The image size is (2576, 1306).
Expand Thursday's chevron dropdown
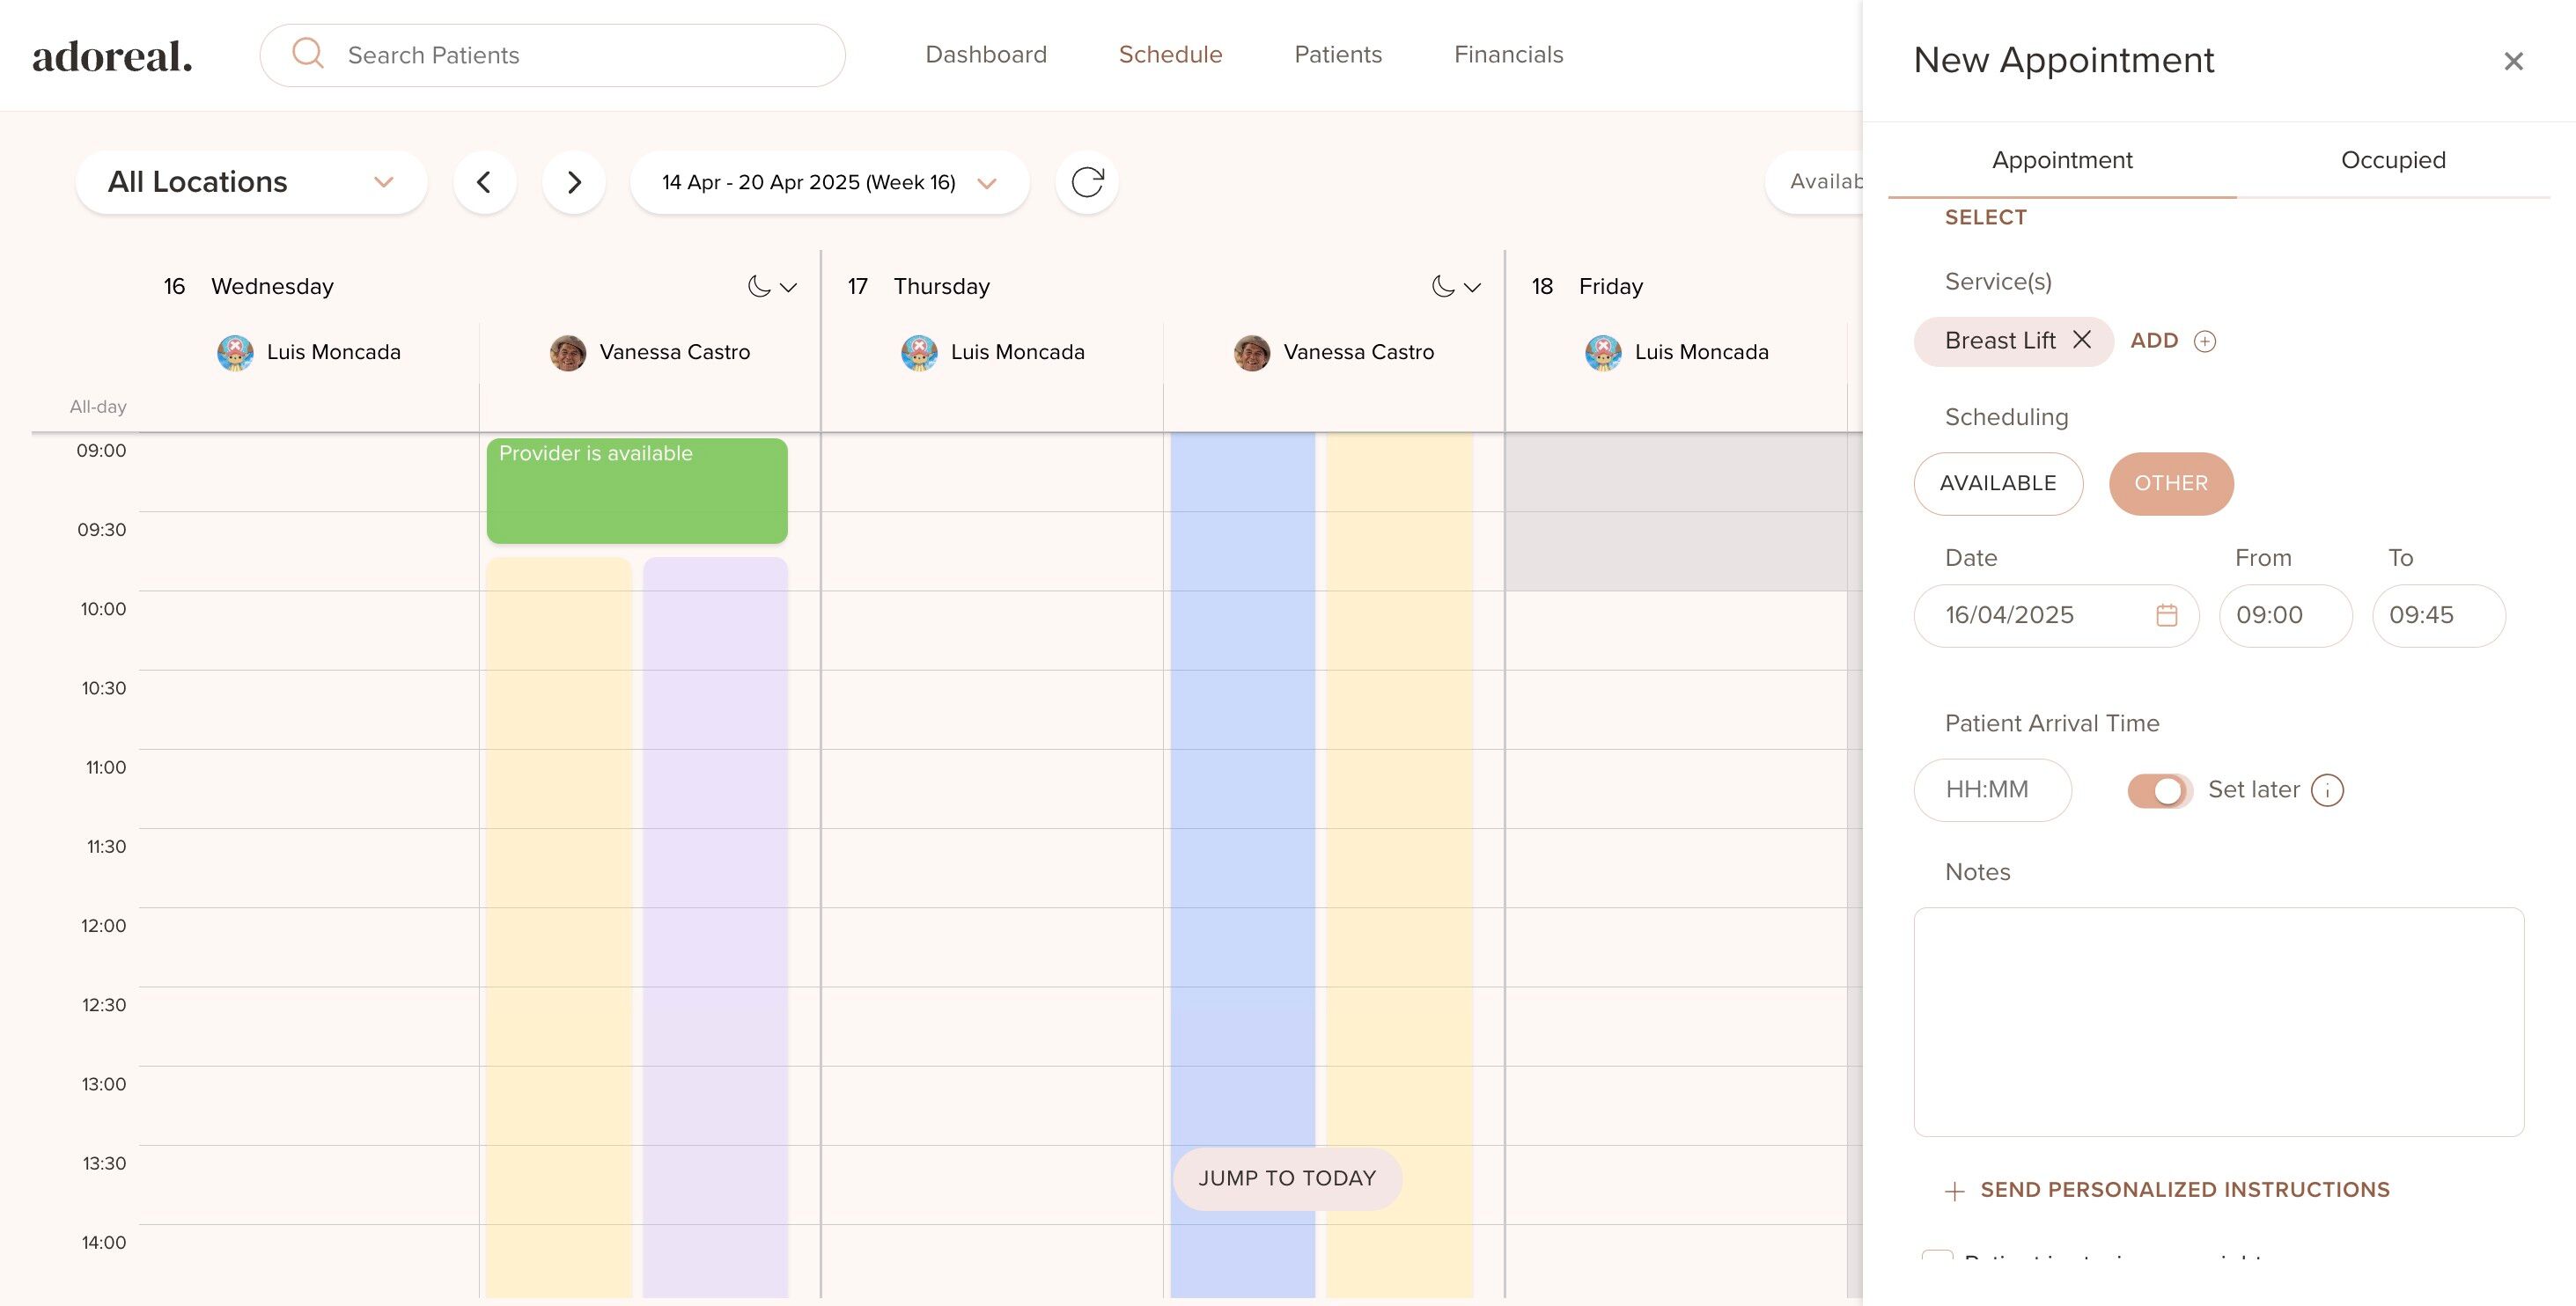click(x=1472, y=287)
